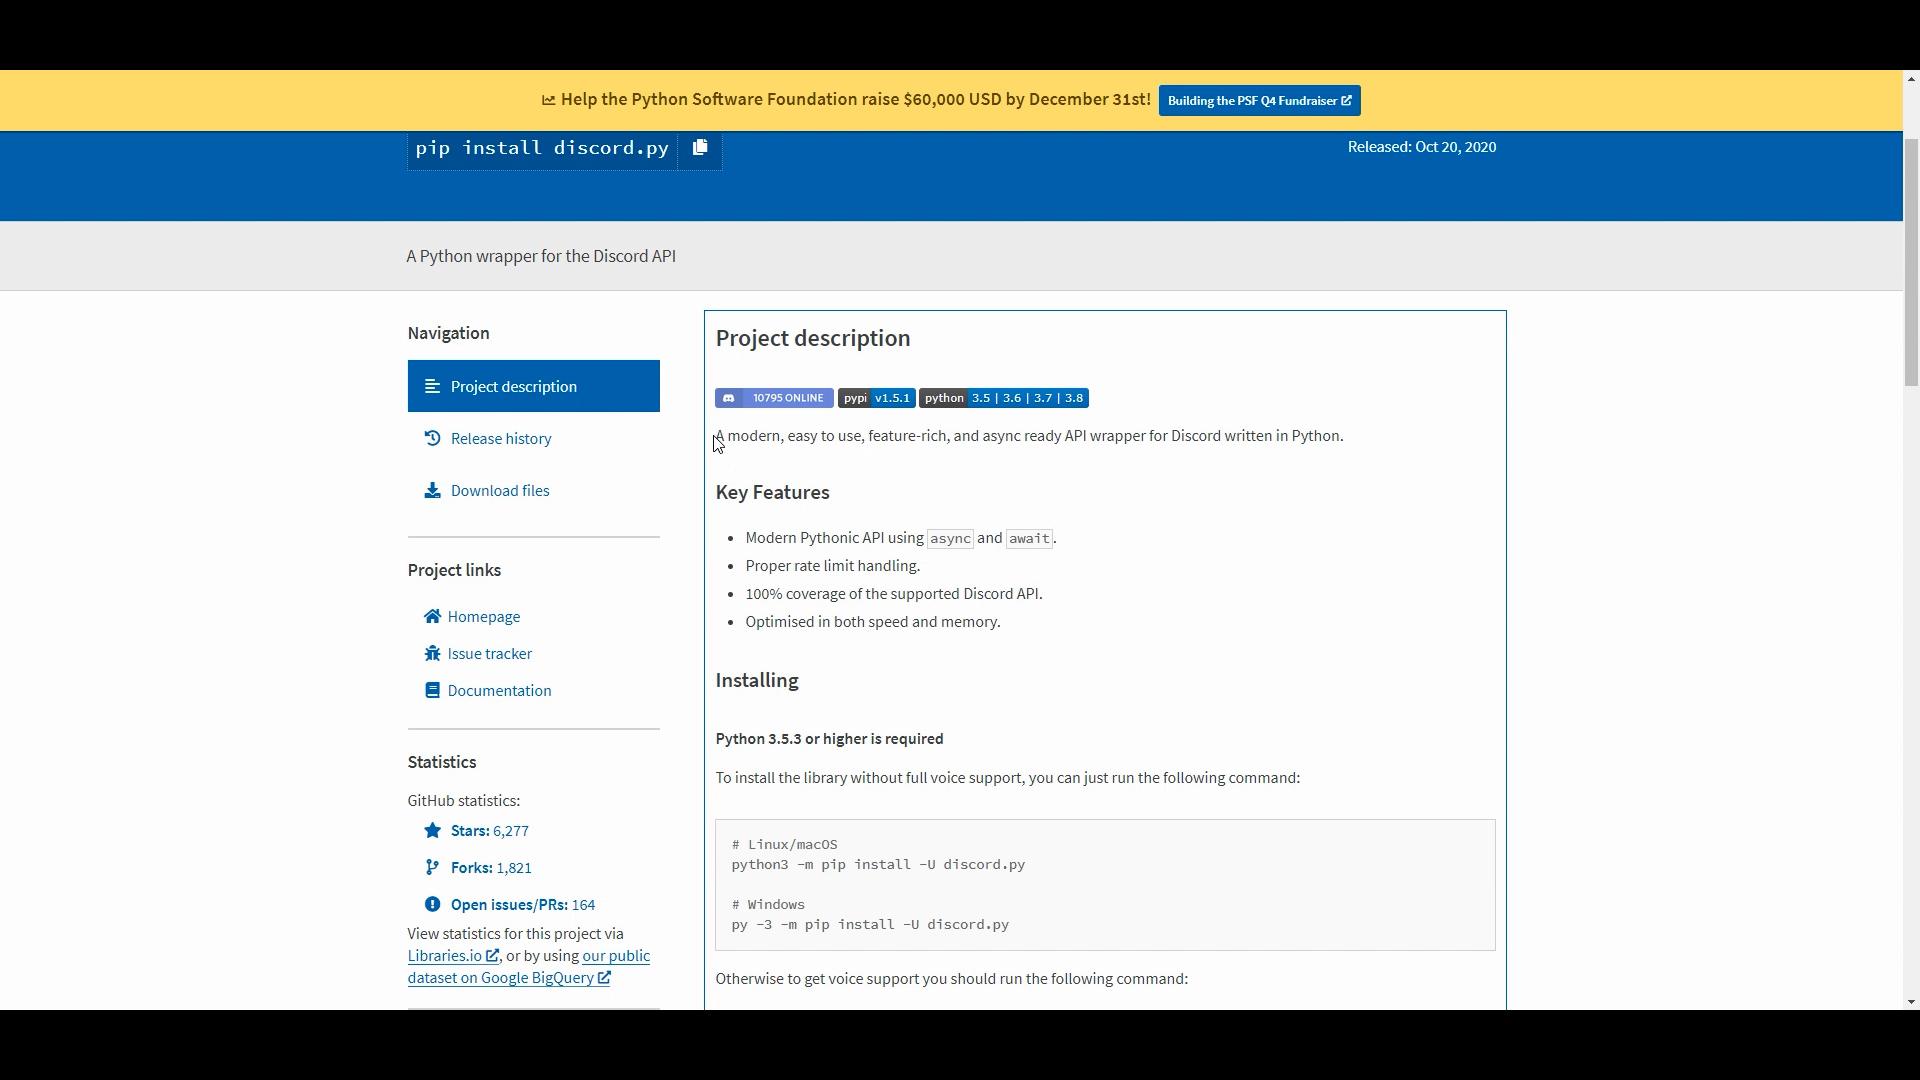Image resolution: width=1920 pixels, height=1080 pixels.
Task: Click the Python versions 3.5-3.8 badge
Action: pos(1003,398)
